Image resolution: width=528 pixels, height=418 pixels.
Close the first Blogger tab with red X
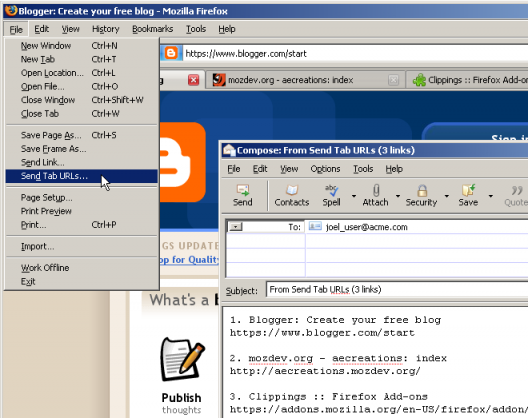coord(193,80)
